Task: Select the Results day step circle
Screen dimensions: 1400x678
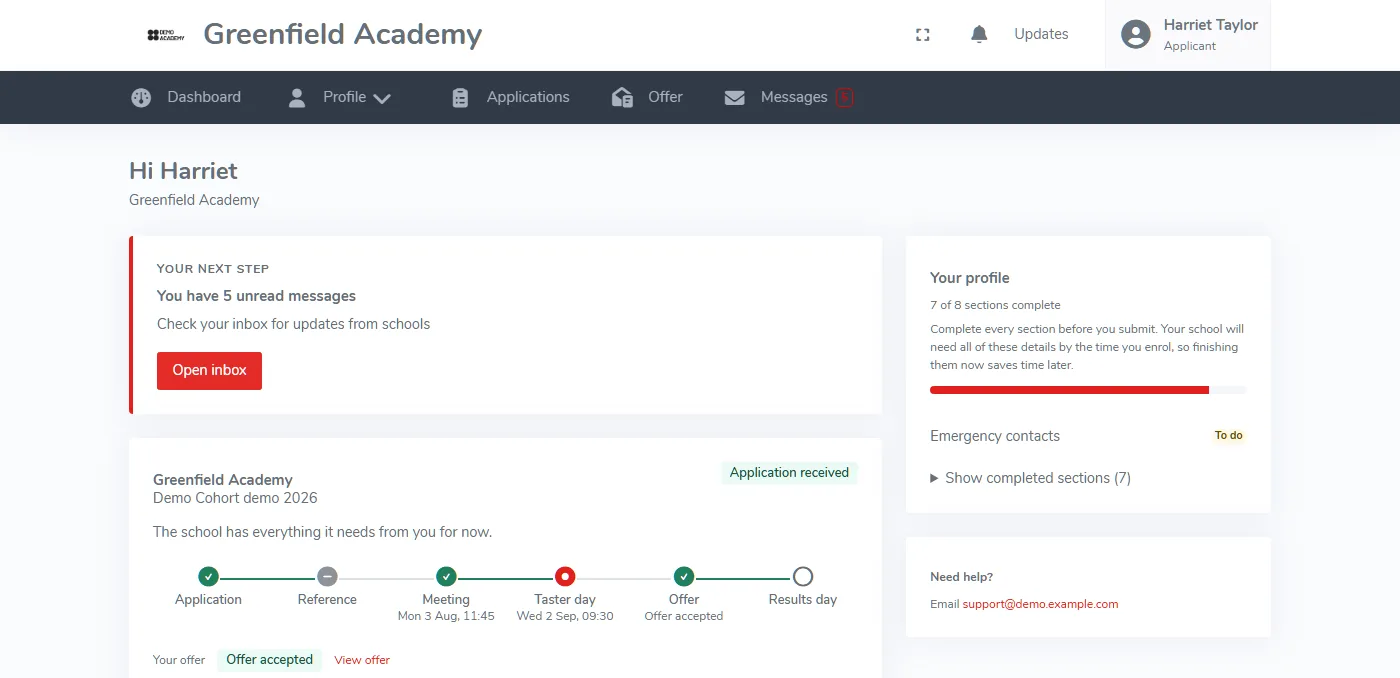Action: tap(803, 577)
